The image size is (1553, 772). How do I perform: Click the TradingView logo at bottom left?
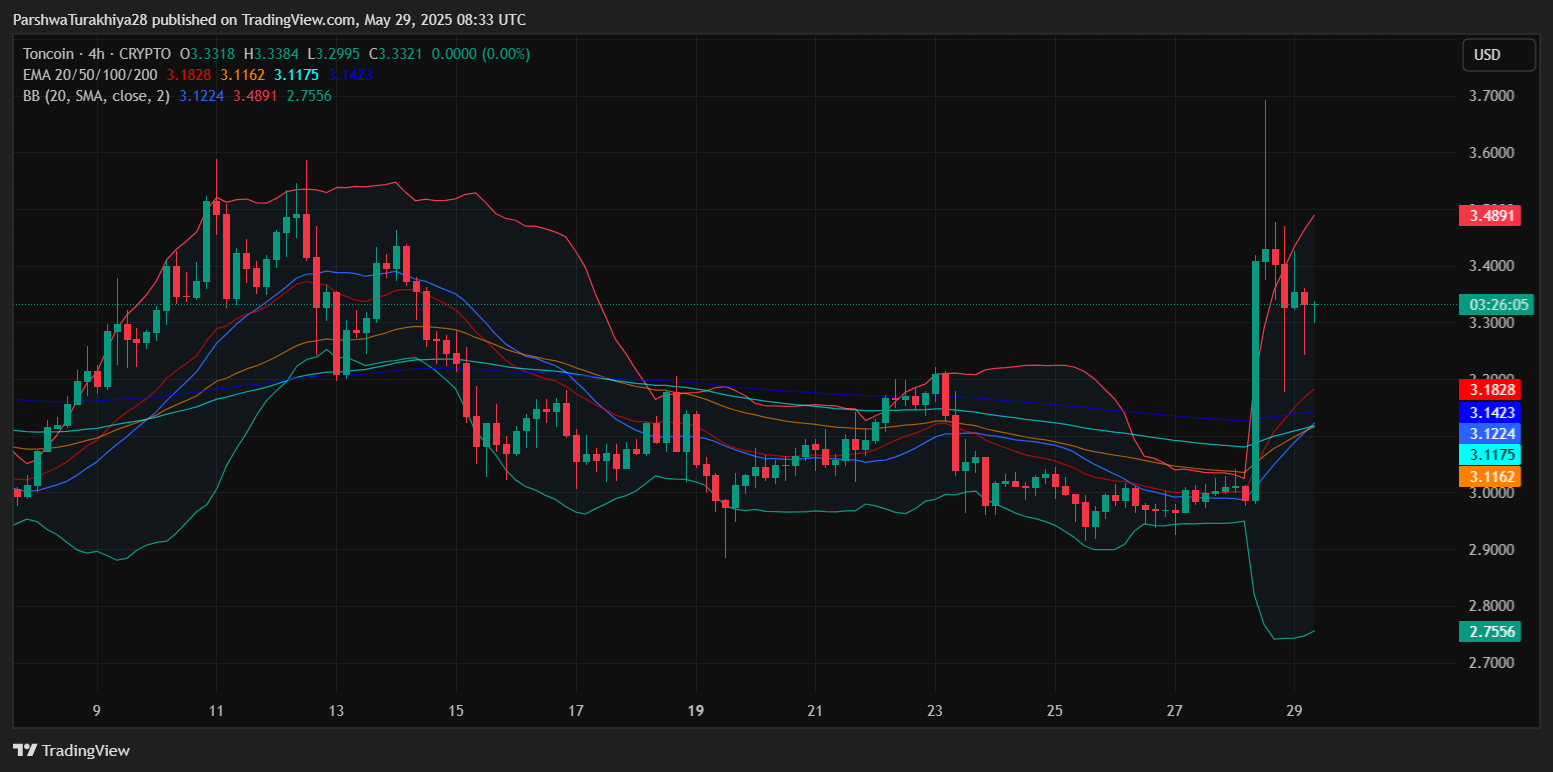71,750
